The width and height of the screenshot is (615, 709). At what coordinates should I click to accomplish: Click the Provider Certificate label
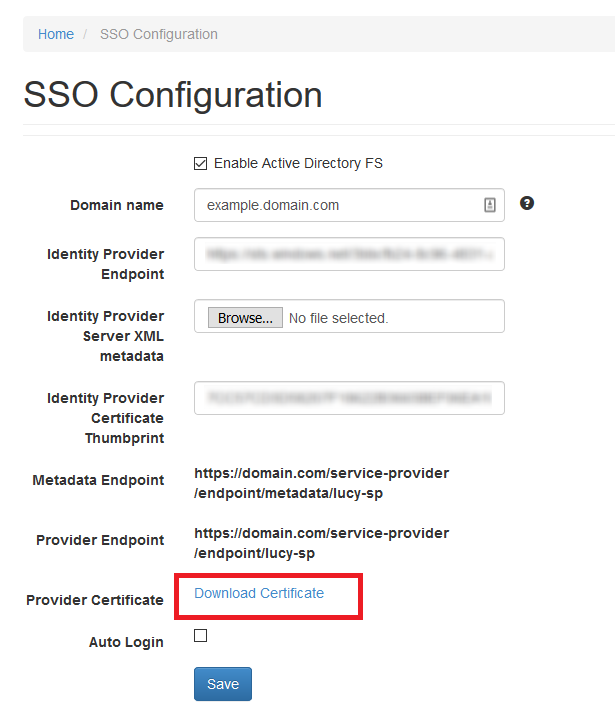coord(95,600)
